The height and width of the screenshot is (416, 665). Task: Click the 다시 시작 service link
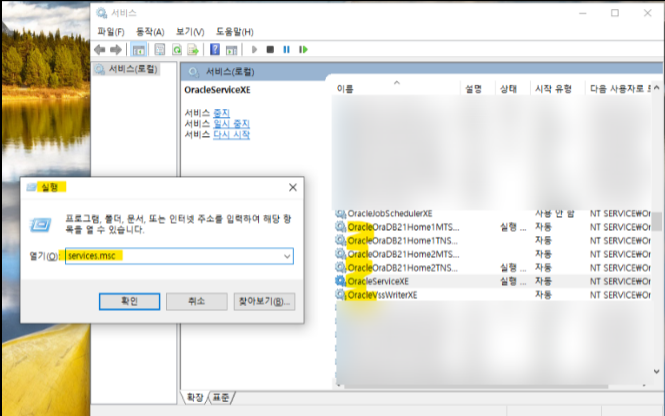(x=231, y=134)
